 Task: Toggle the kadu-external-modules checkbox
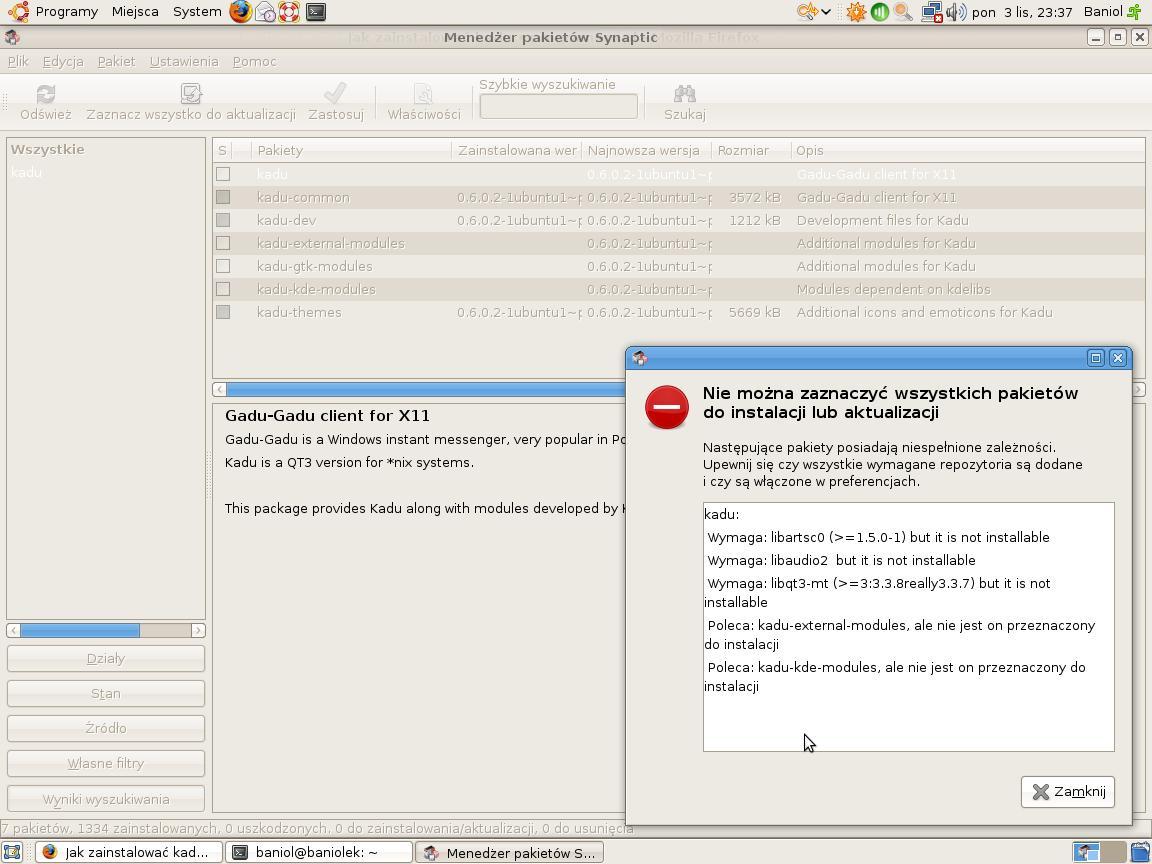click(223, 243)
